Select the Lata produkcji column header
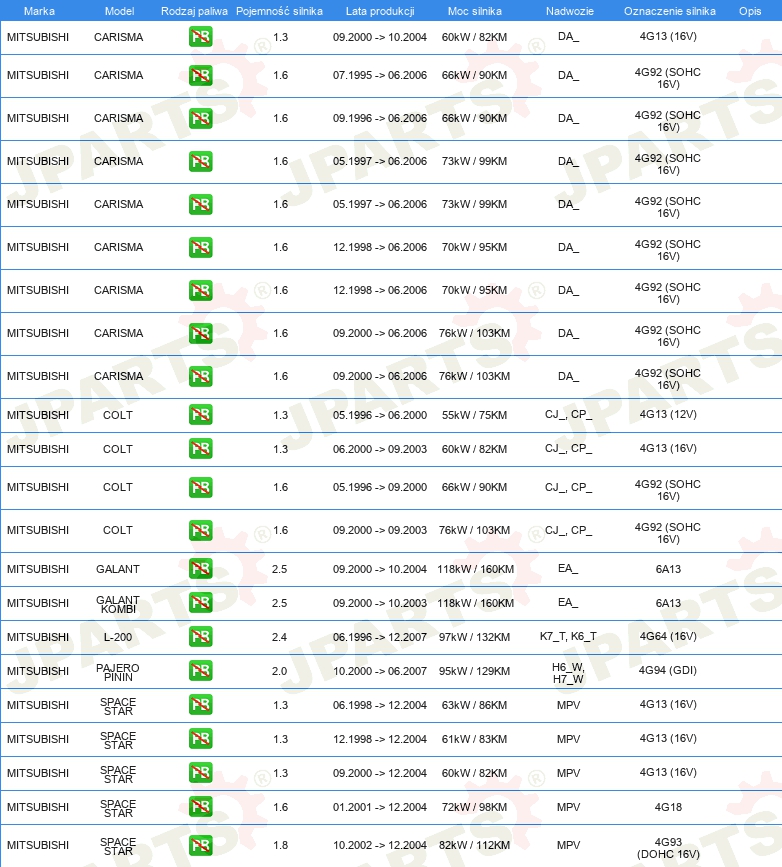This screenshot has height=867, width=782. click(x=380, y=11)
